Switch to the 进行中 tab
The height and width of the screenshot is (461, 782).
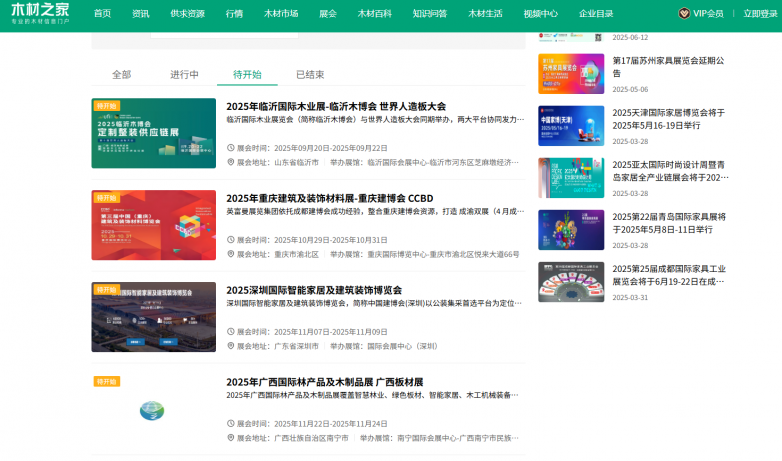click(x=184, y=75)
